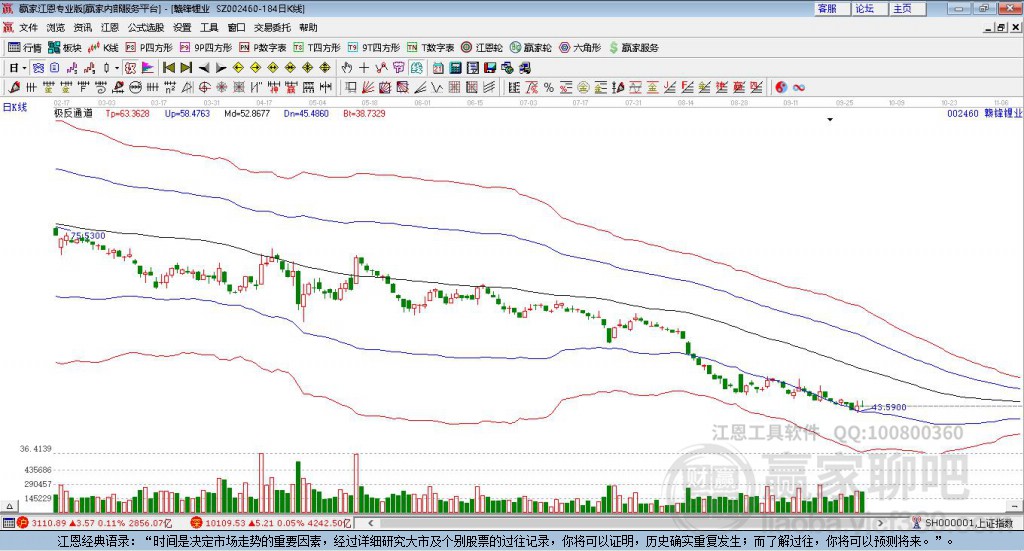Image resolution: width=1024 pixels, height=551 pixels.
Task: Click the save floppy disk icon
Action: pyautogui.click(x=490, y=68)
